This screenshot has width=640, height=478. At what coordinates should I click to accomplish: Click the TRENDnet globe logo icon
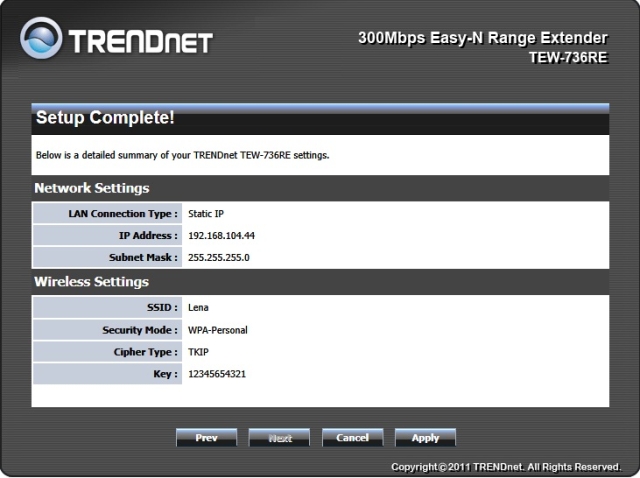pyautogui.click(x=42, y=43)
